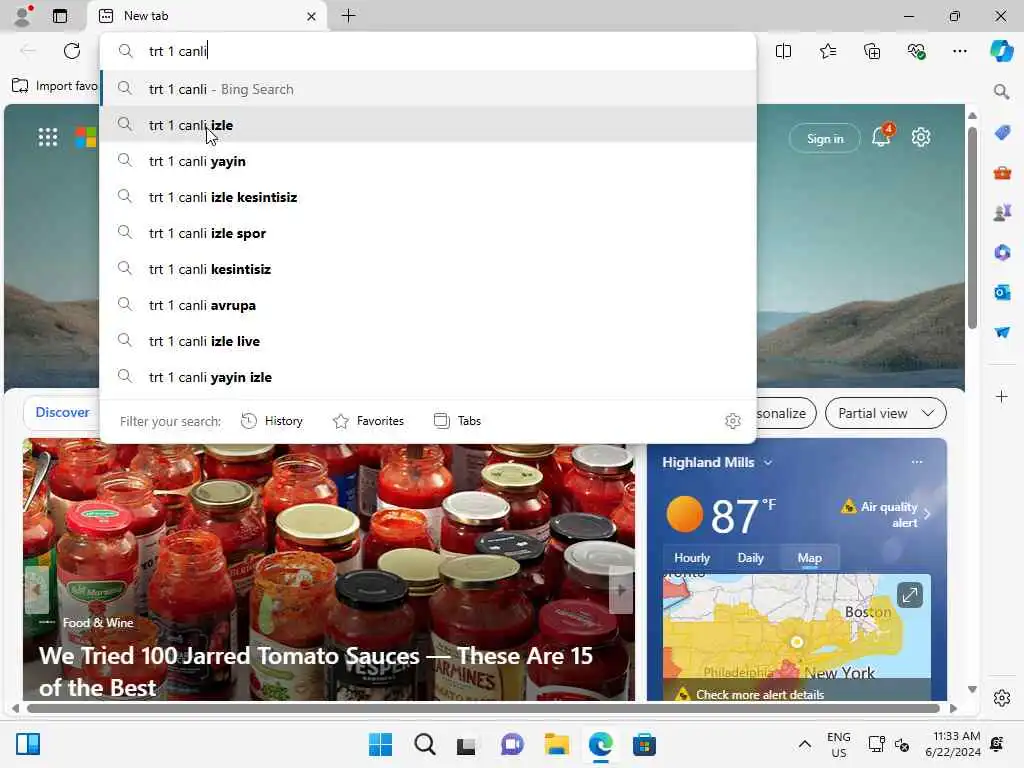Open the notifications bell
The height and width of the screenshot is (768, 1024).
pos(881,136)
